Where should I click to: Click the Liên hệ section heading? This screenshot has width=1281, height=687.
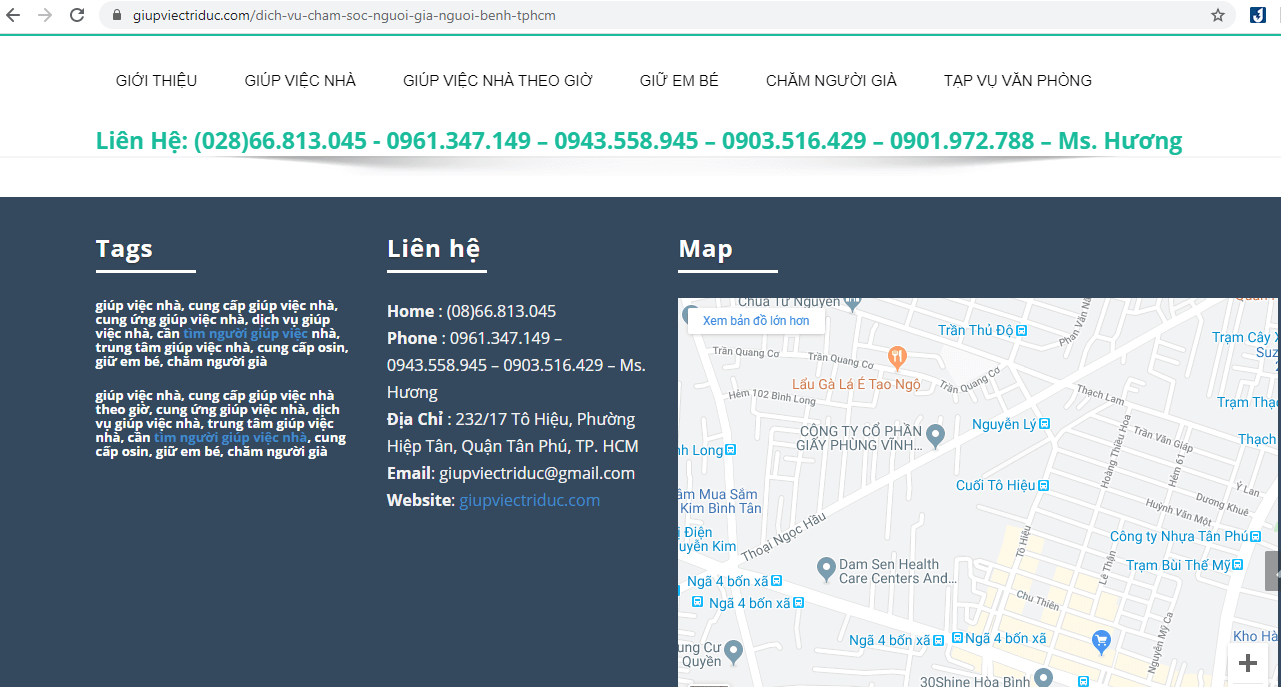pos(433,249)
